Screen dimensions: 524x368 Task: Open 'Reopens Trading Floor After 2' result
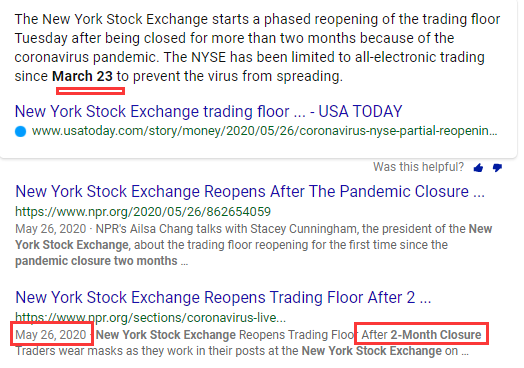pyautogui.click(x=223, y=297)
